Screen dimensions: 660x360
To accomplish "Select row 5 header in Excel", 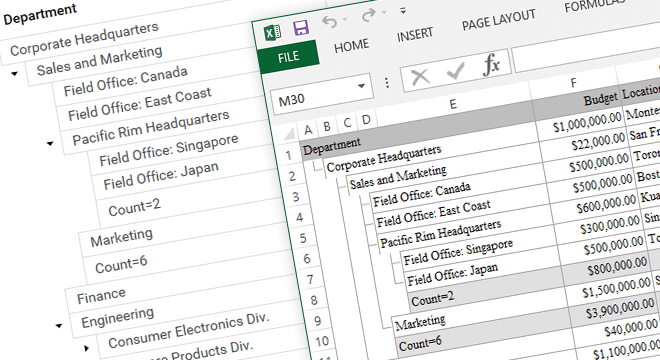I will pos(303,238).
